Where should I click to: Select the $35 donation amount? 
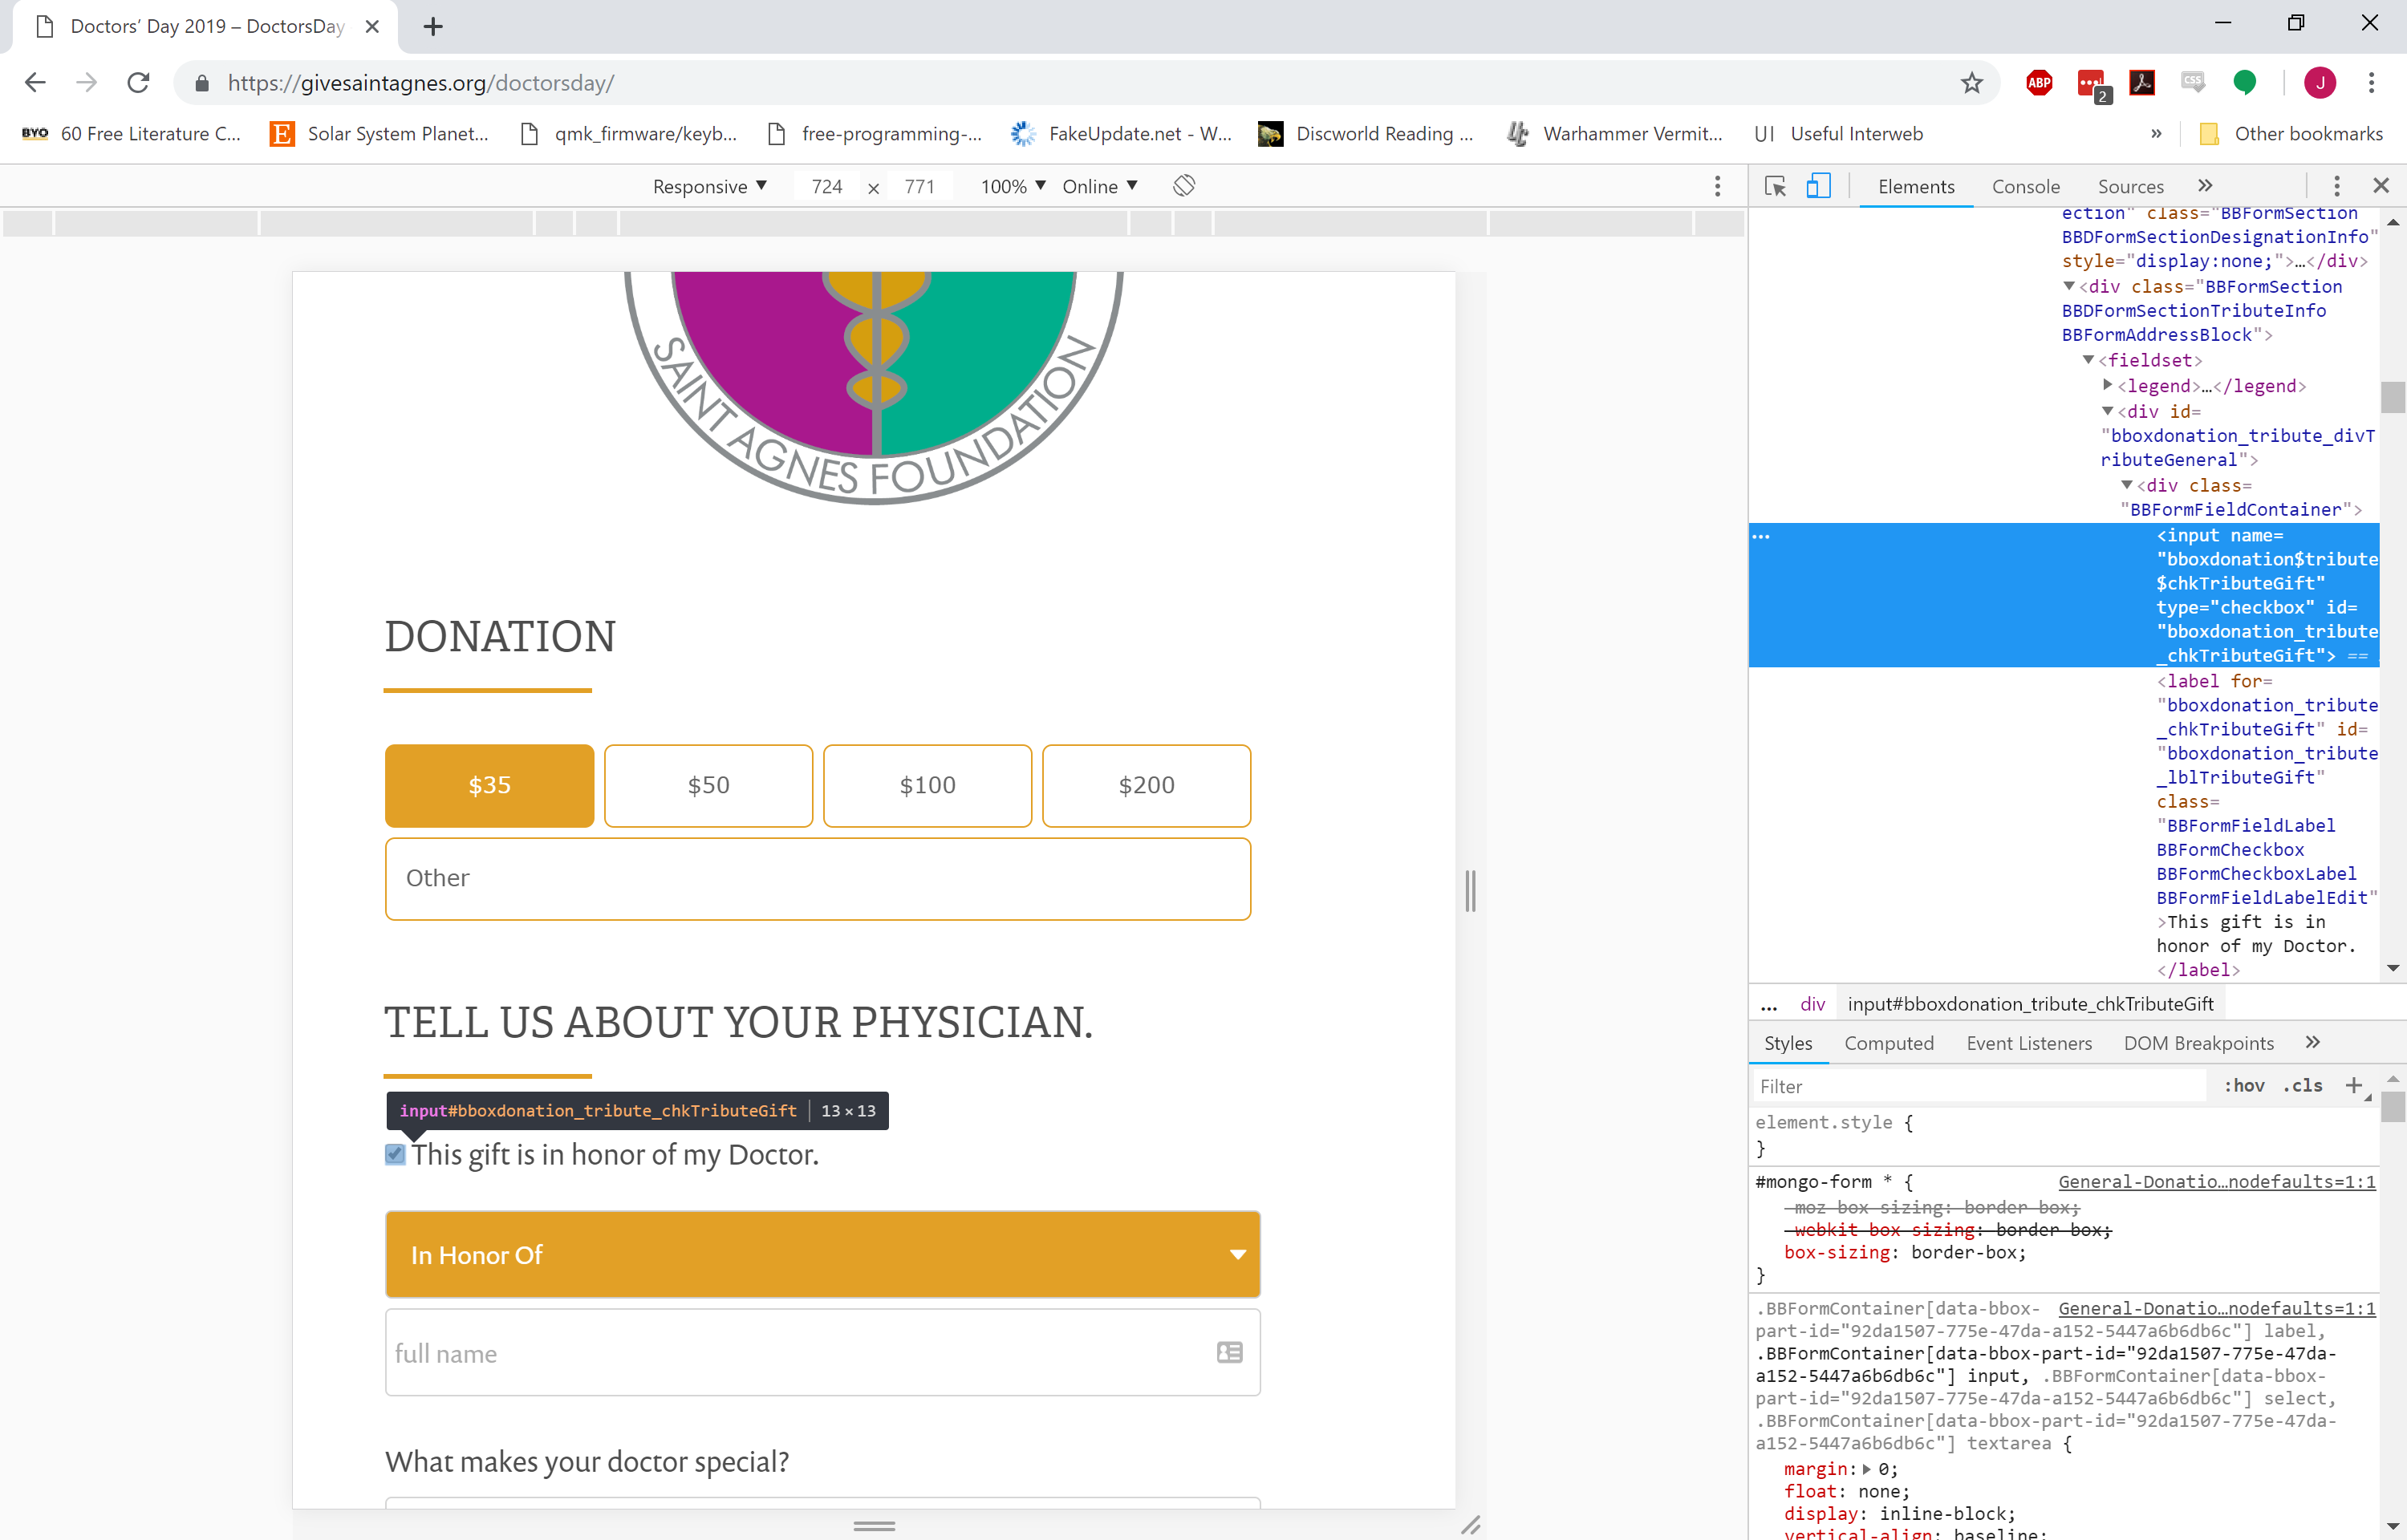tap(489, 785)
